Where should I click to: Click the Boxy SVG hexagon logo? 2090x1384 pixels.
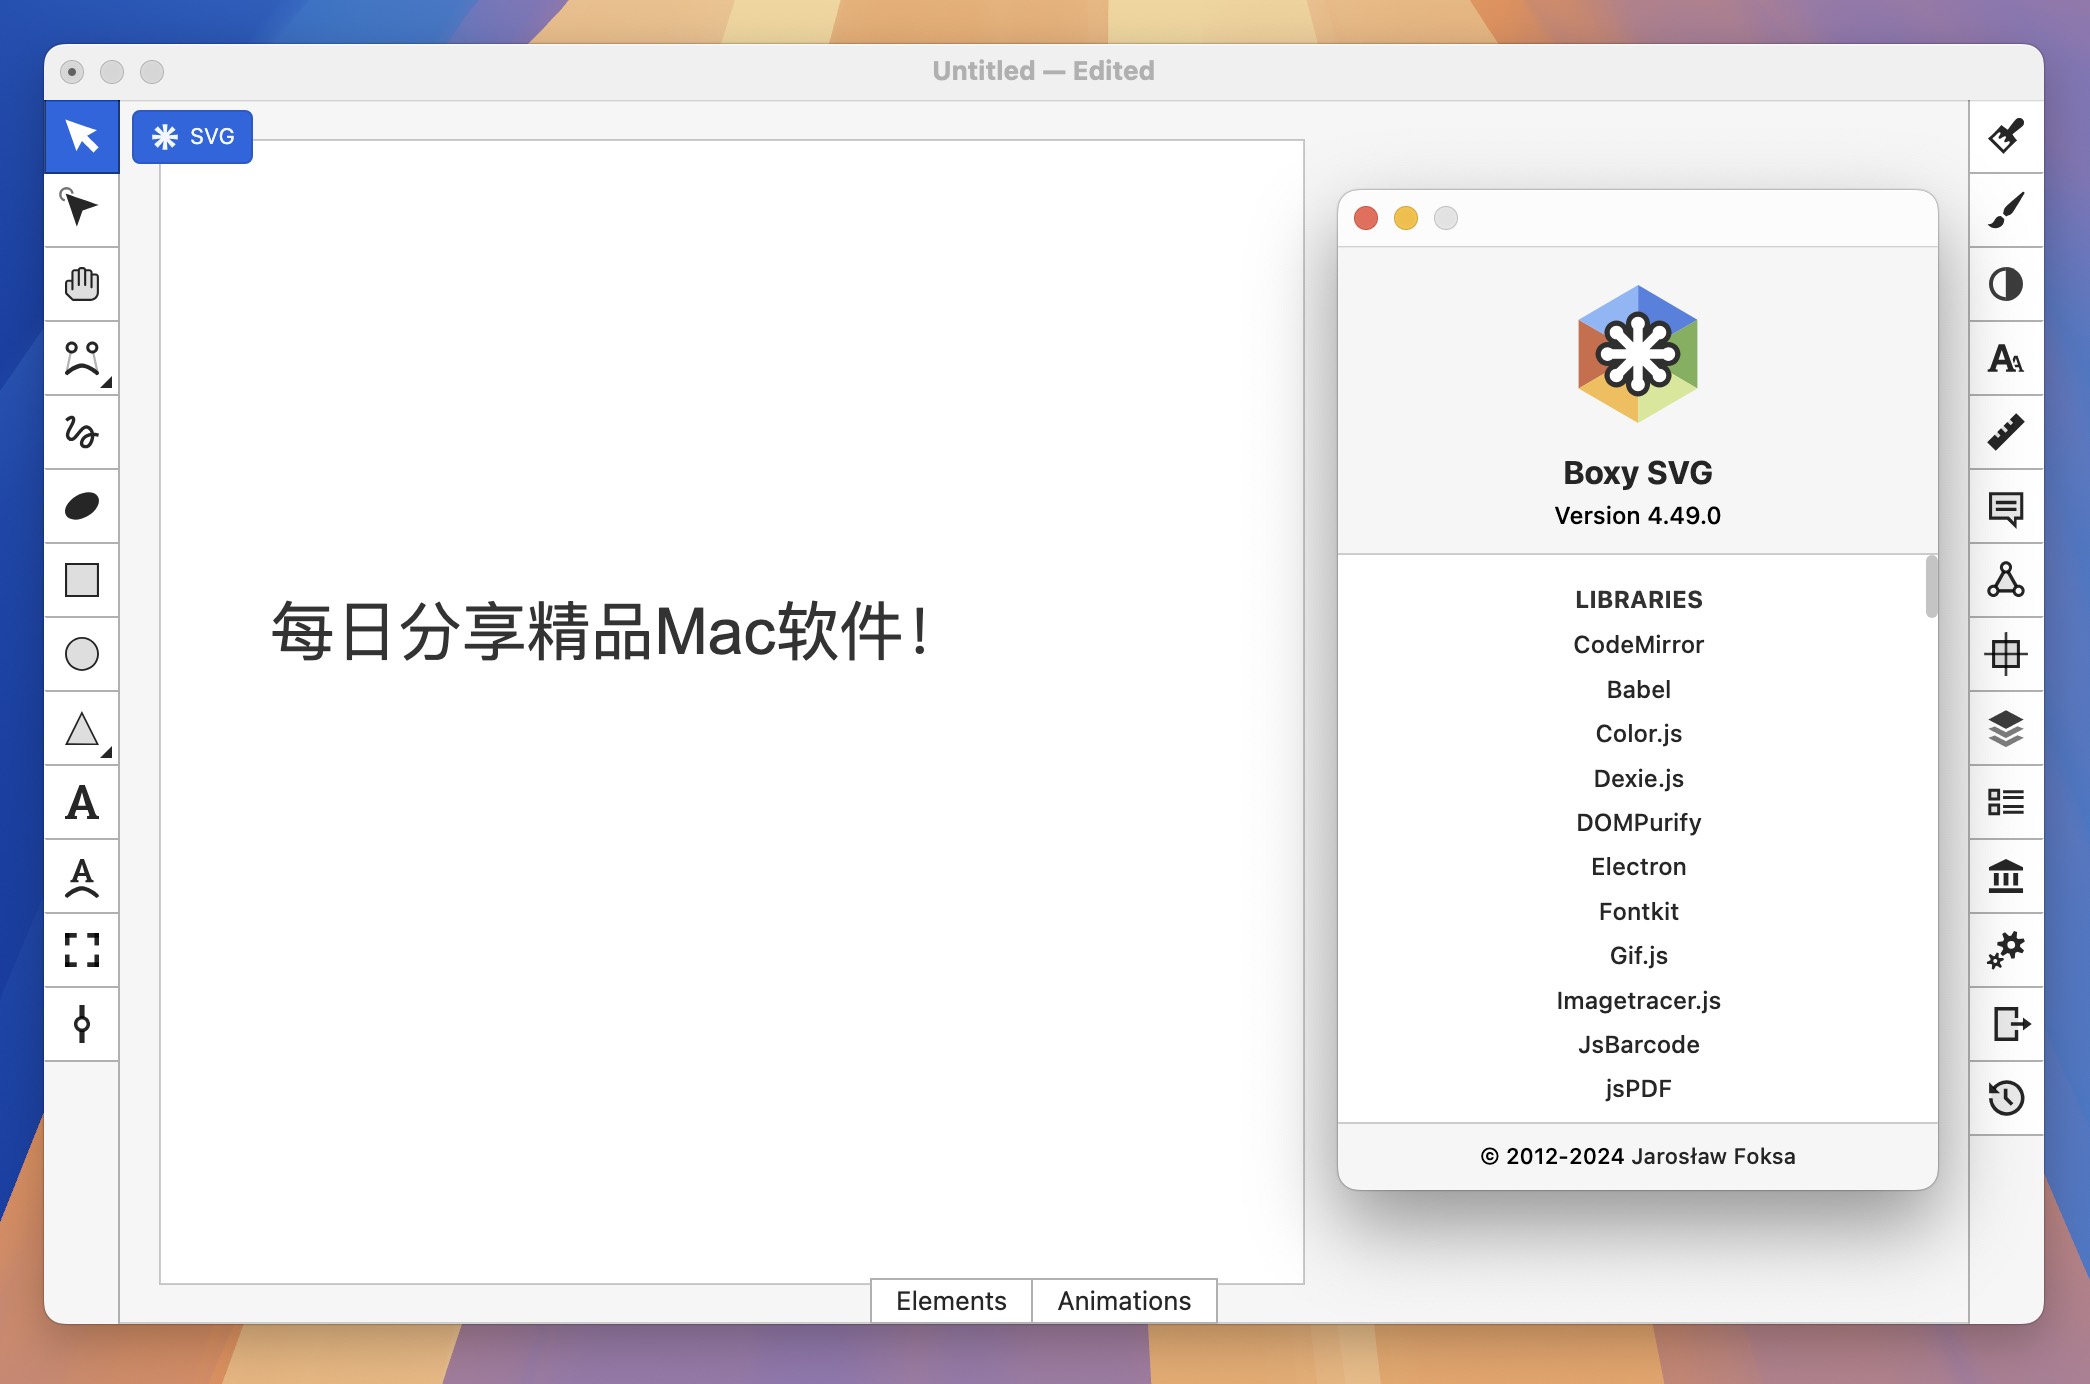pos(1637,354)
